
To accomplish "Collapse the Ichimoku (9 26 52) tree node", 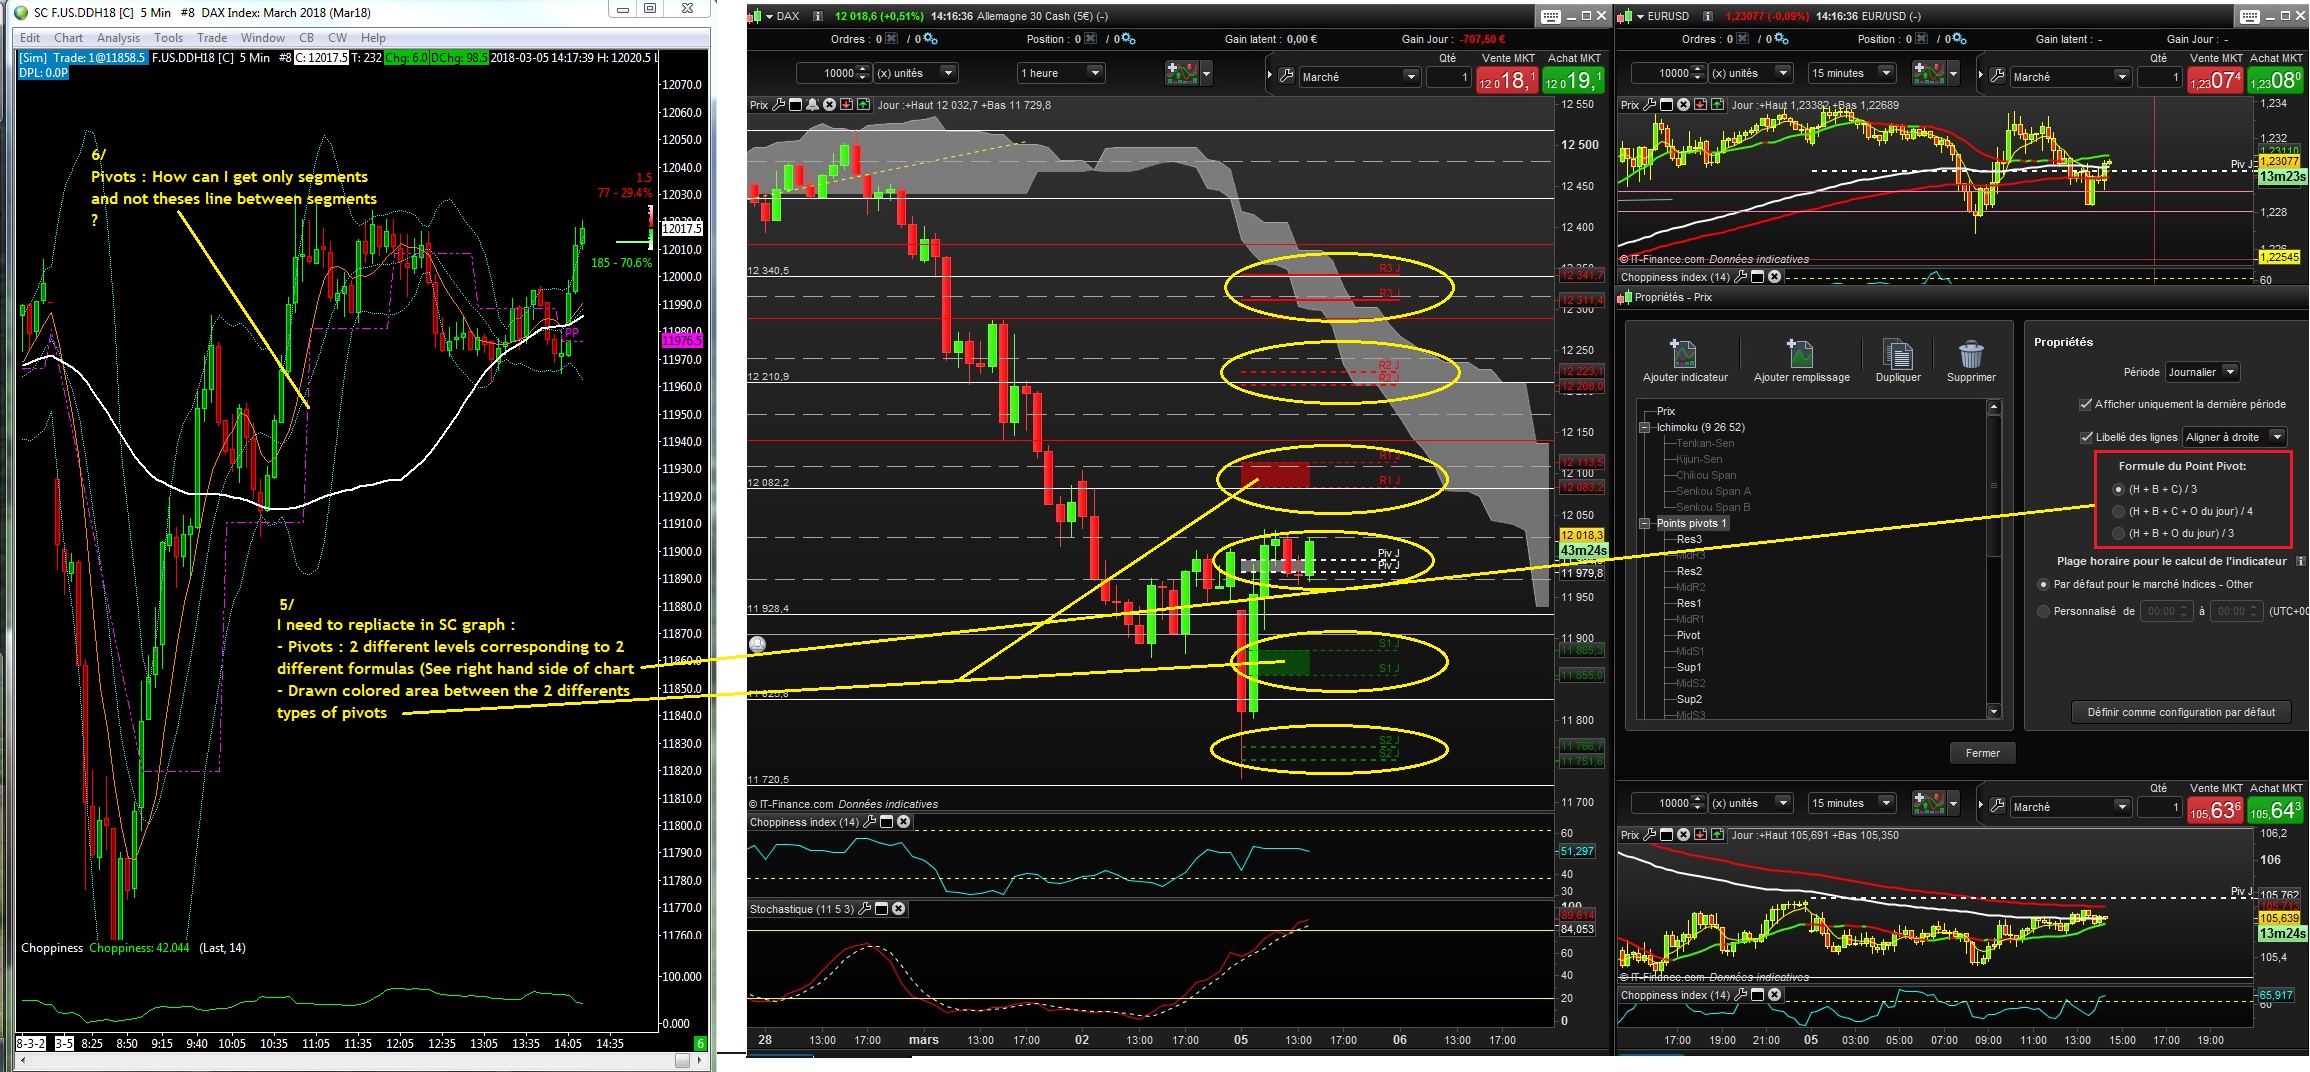I will click(1644, 428).
